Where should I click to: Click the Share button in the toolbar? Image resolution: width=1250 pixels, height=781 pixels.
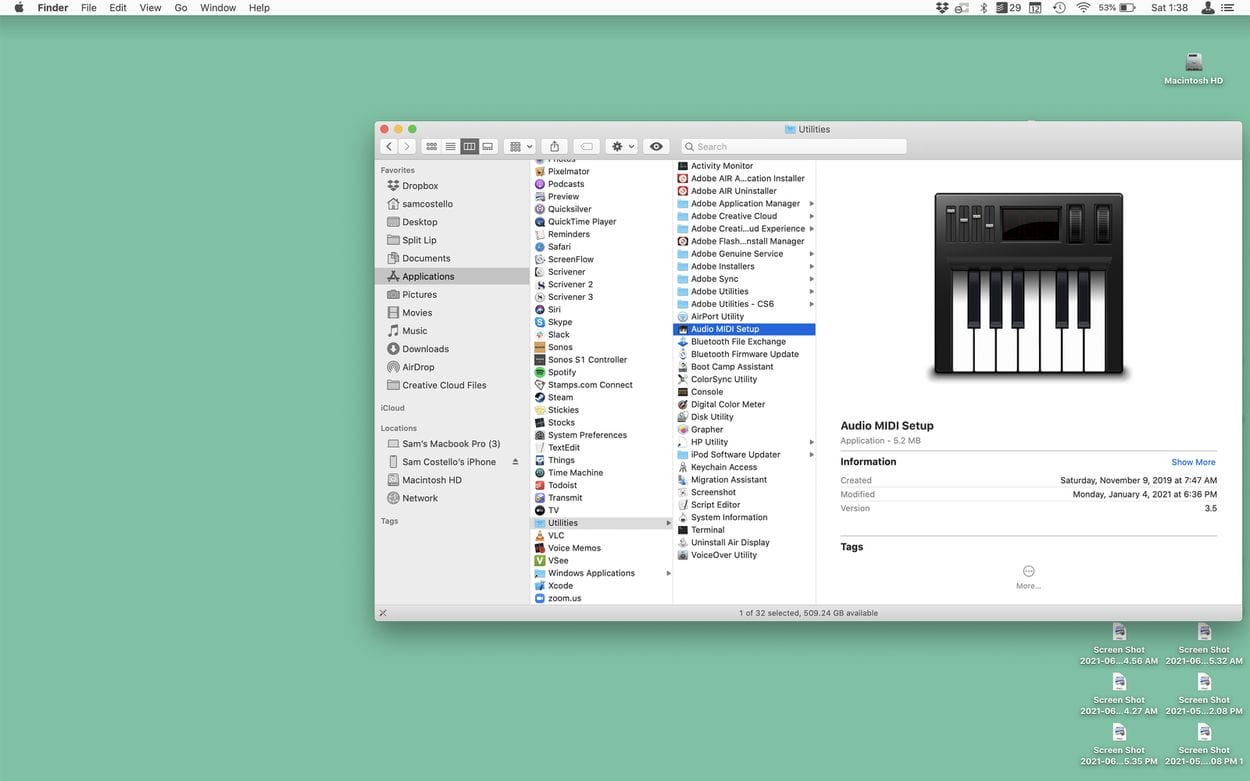(555, 146)
